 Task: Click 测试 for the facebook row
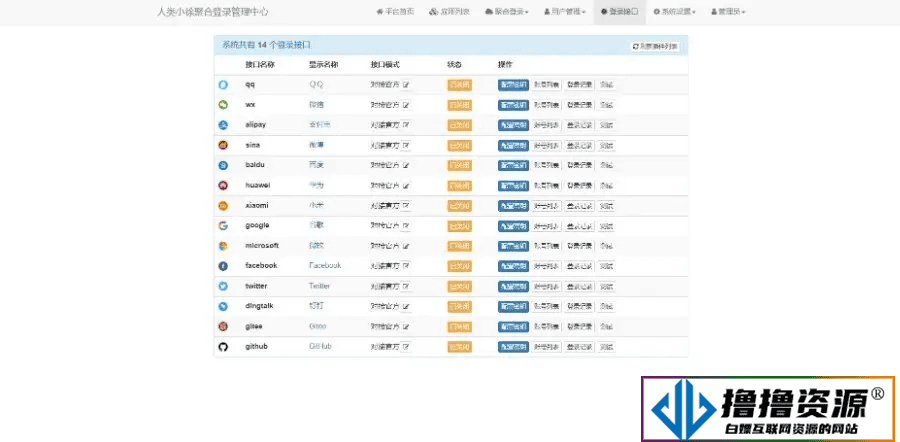[x=606, y=266]
